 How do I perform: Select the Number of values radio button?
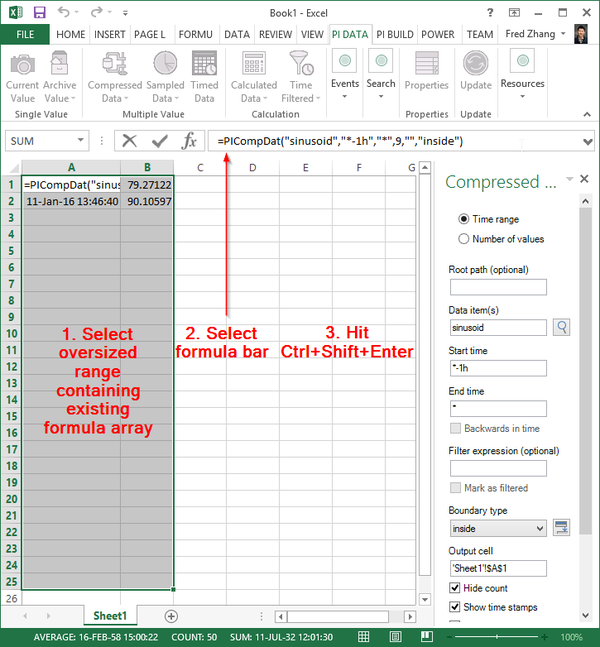[463, 238]
